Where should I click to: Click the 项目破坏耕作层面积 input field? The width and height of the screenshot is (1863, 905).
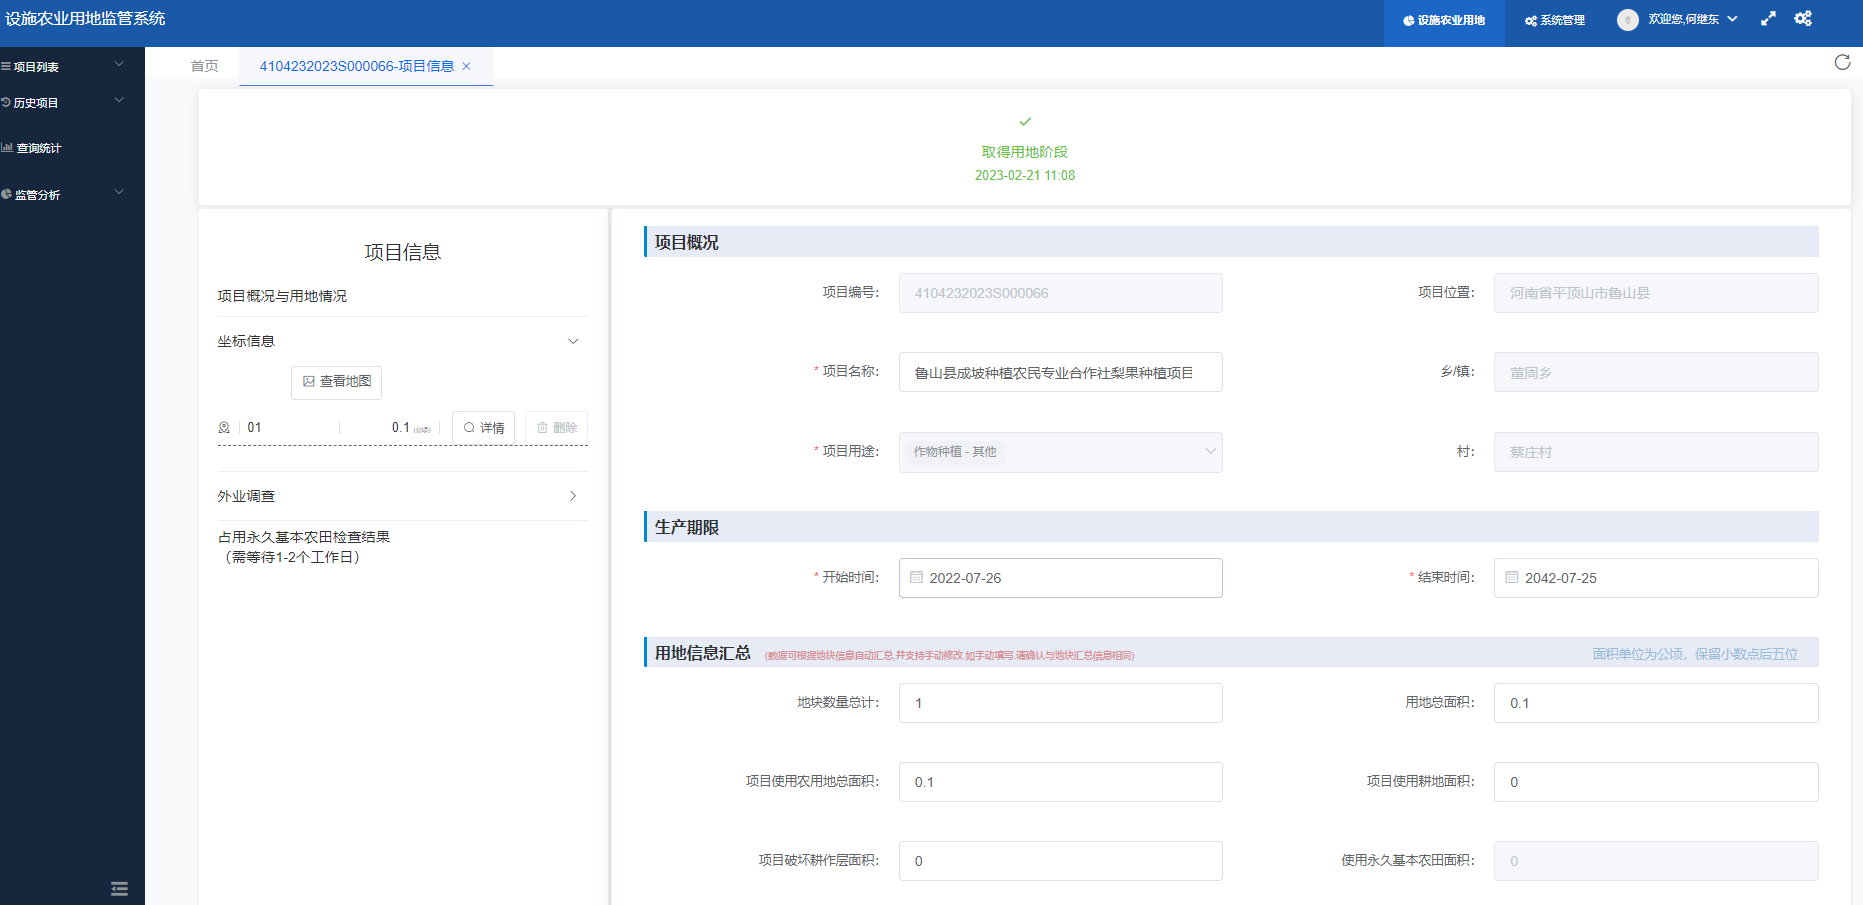pyautogui.click(x=1060, y=861)
